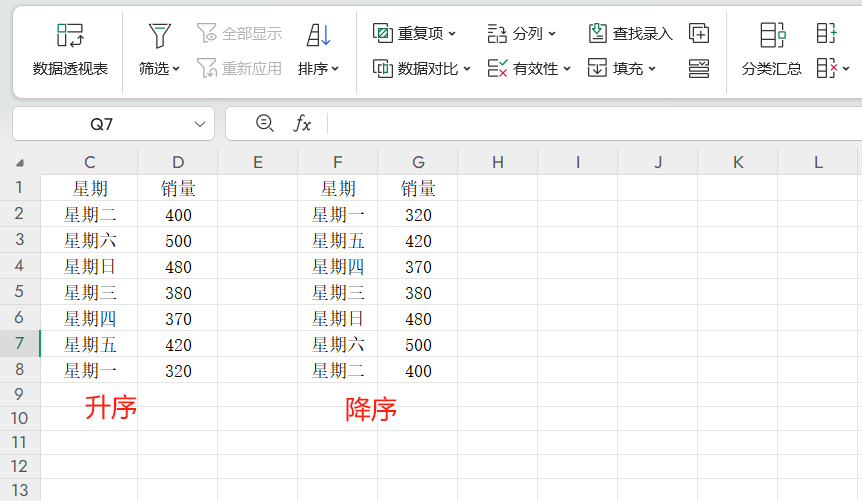Expand the 有效性 validation dropdown
862x501 pixels.
pyautogui.click(x=529, y=68)
